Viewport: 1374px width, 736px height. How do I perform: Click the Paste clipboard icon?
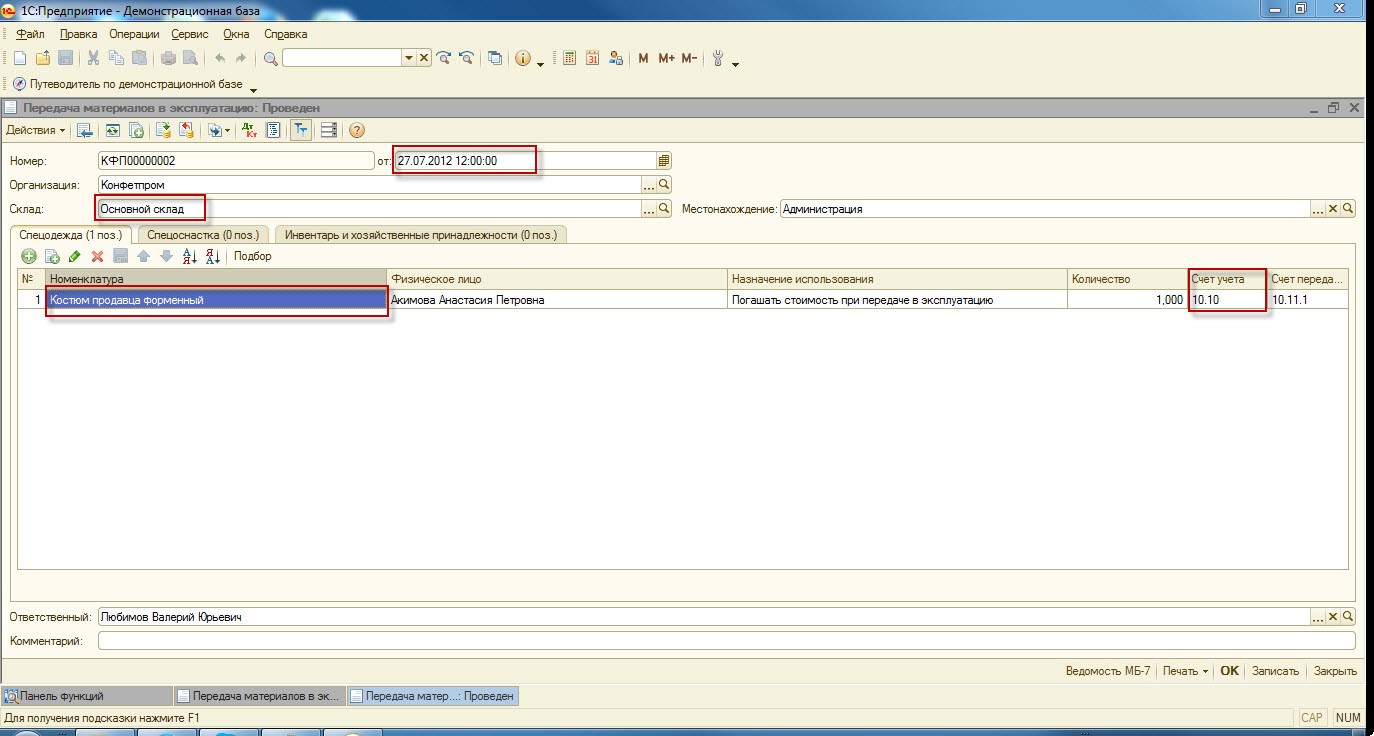[139, 58]
